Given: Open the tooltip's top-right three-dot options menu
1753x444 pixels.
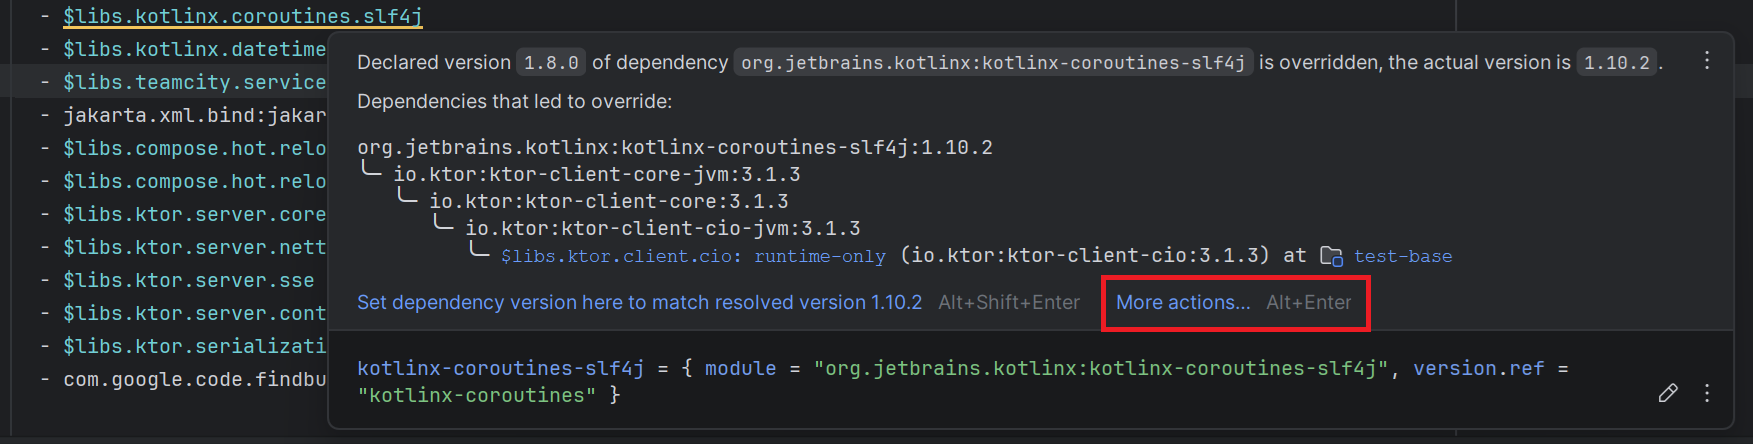Looking at the screenshot, I should pos(1706,61).
